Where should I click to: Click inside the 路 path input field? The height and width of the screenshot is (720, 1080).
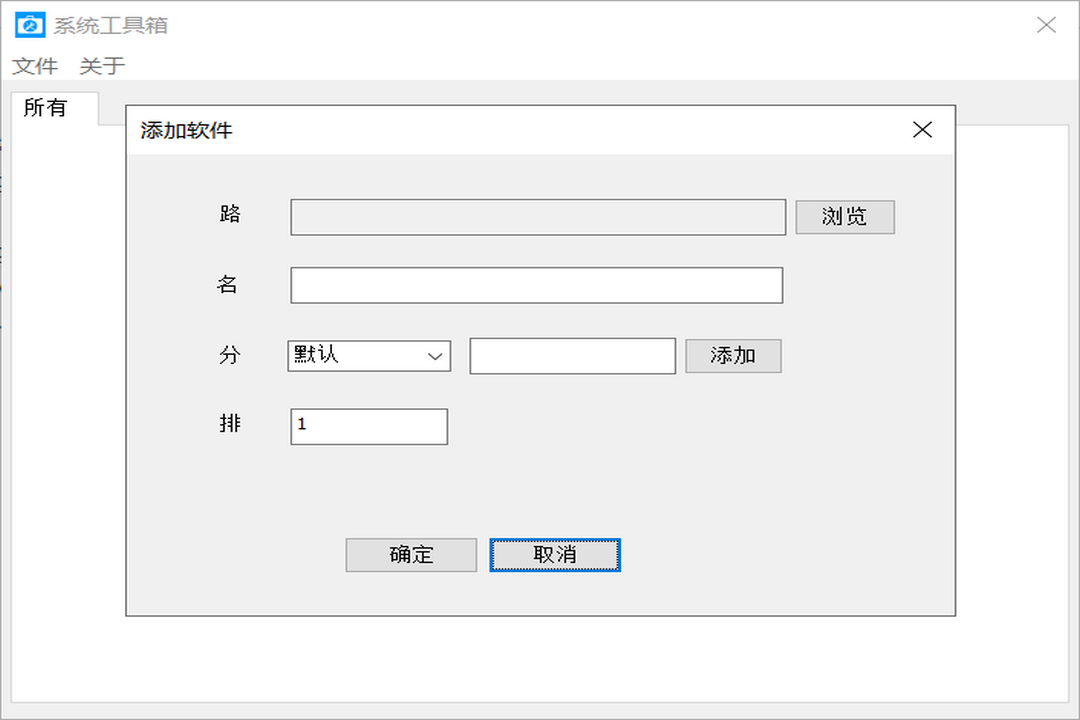[537, 217]
